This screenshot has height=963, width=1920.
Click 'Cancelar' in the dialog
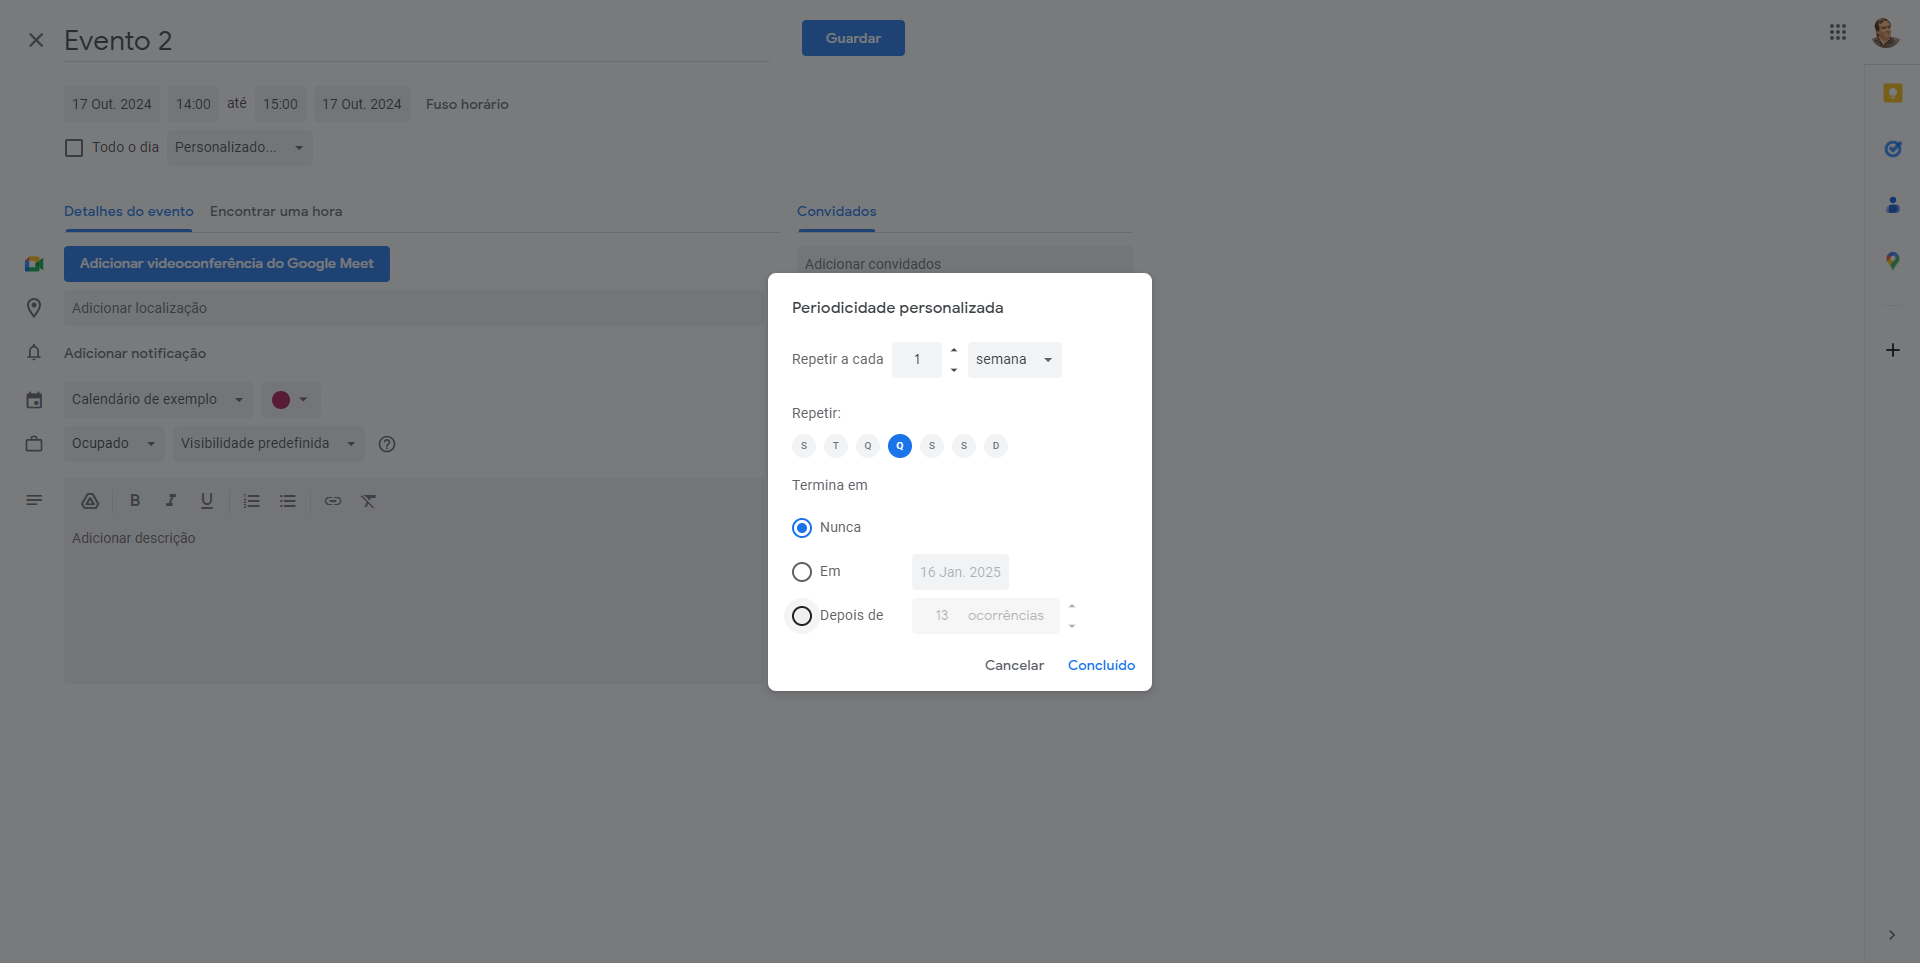tap(1014, 666)
